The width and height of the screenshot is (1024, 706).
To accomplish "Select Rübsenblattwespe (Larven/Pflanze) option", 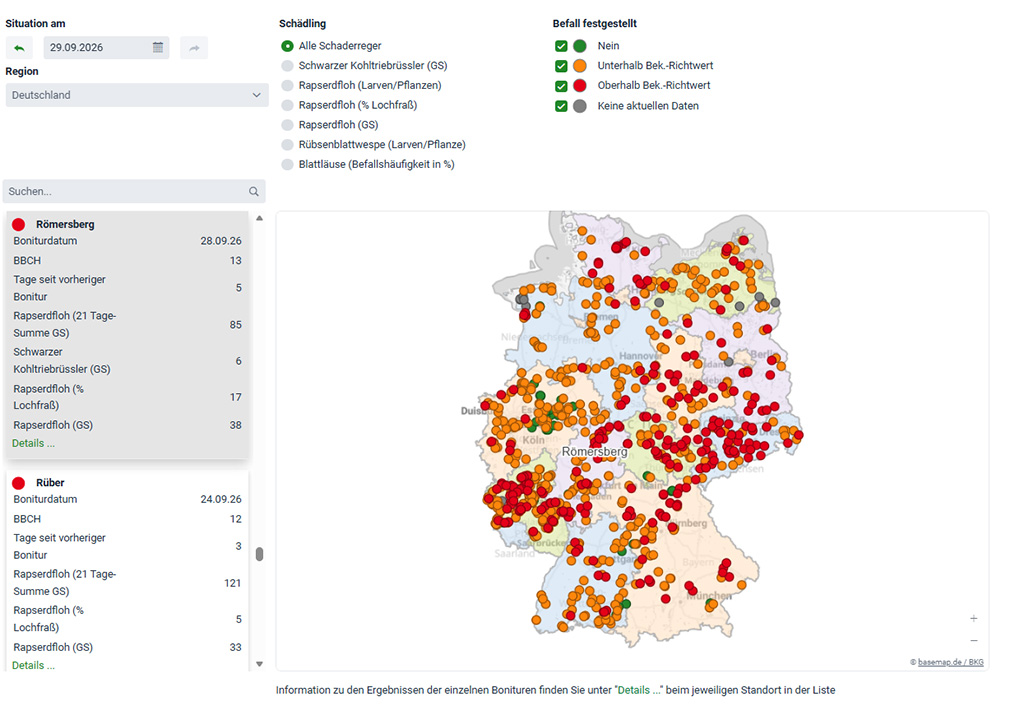I will click(287, 145).
